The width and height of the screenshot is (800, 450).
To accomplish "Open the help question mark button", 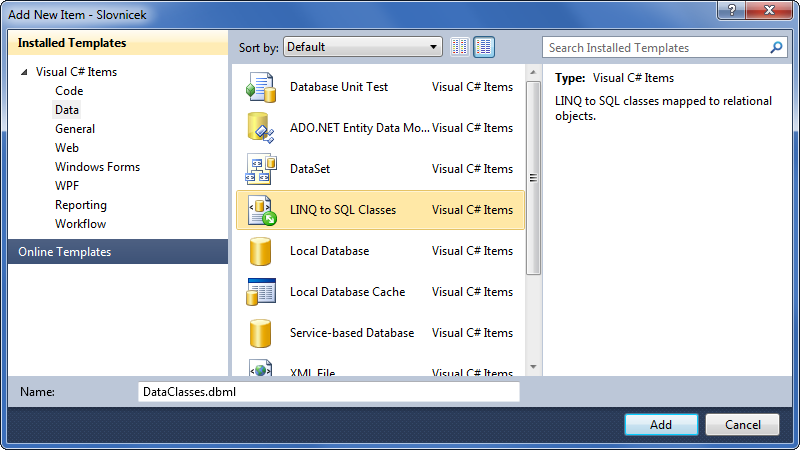I will click(x=731, y=10).
